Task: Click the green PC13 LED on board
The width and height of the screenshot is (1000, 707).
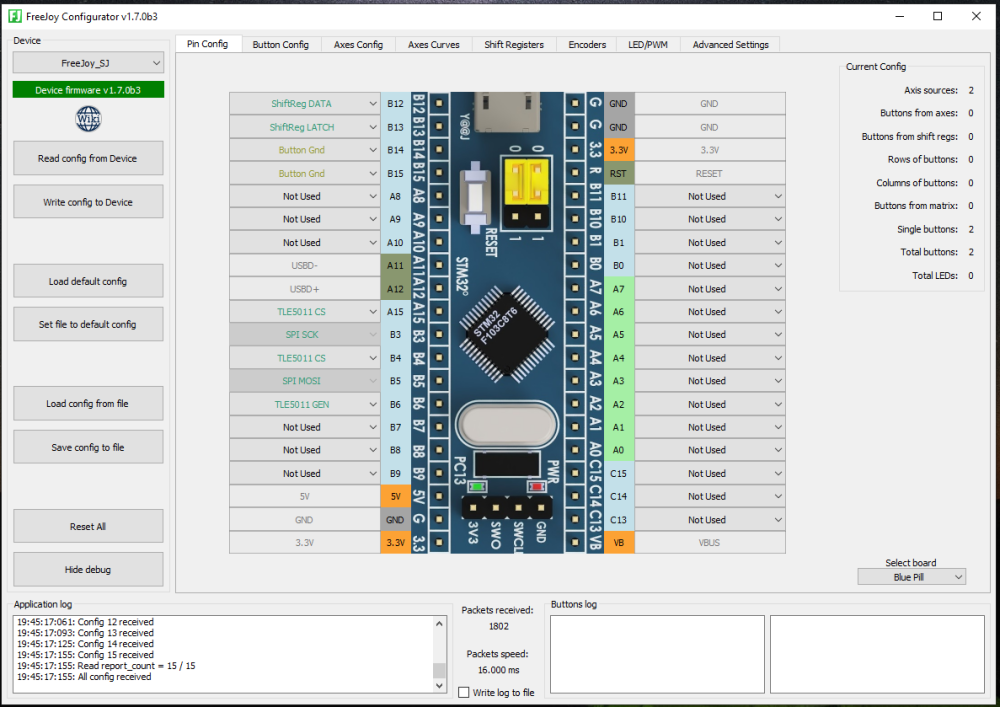Action: tap(478, 487)
